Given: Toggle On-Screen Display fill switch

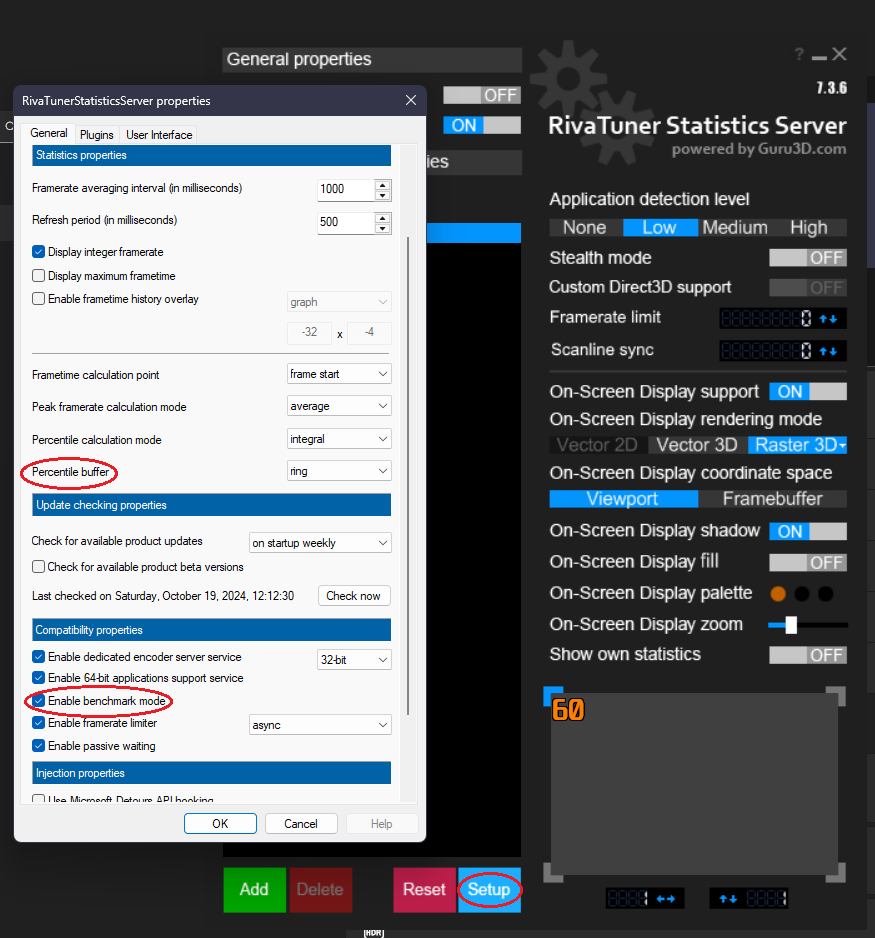Looking at the screenshot, I should point(808,562).
